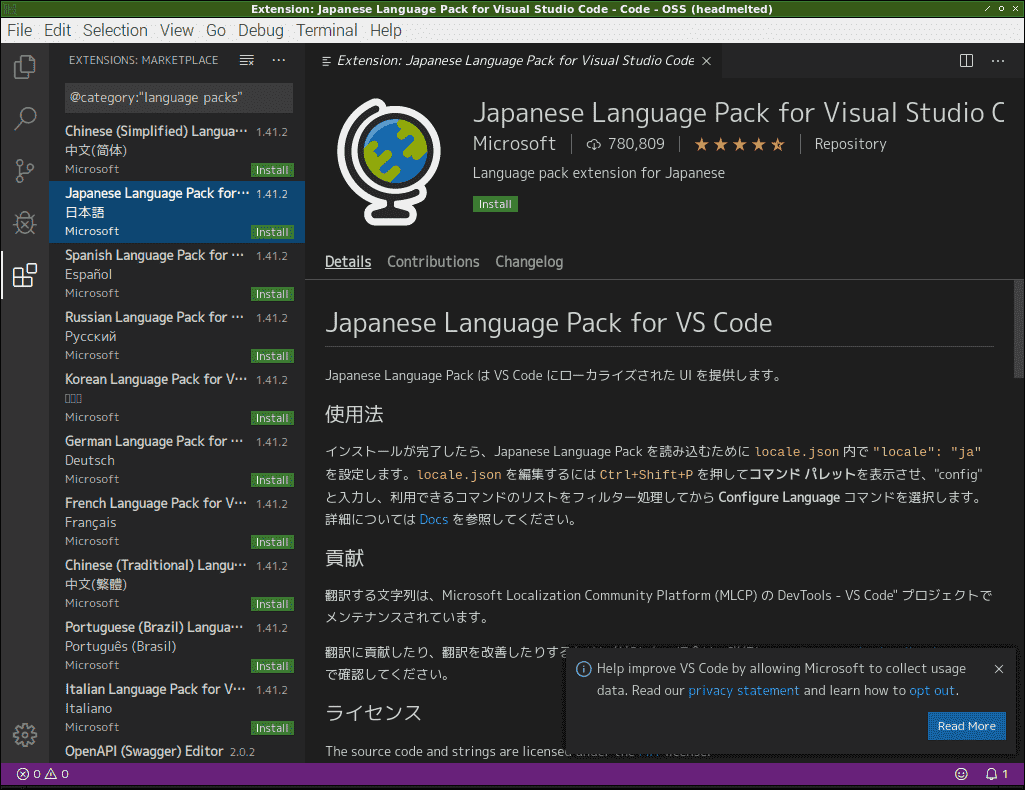
Task: Click the details page vertical scrollbar
Action: [1018, 329]
